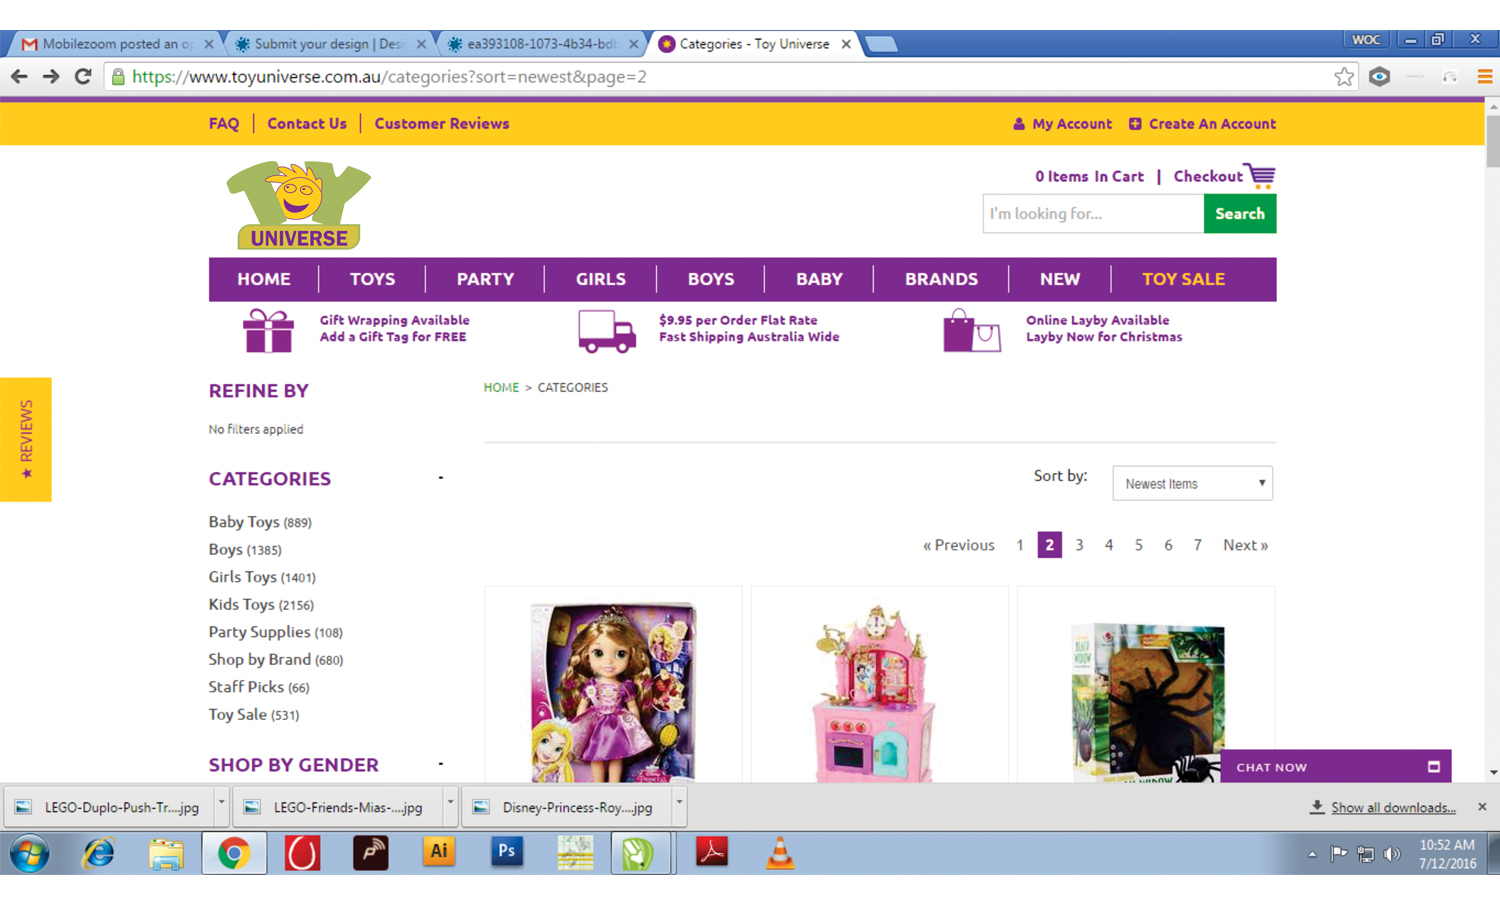Proceed to Checkout

click(x=1208, y=176)
